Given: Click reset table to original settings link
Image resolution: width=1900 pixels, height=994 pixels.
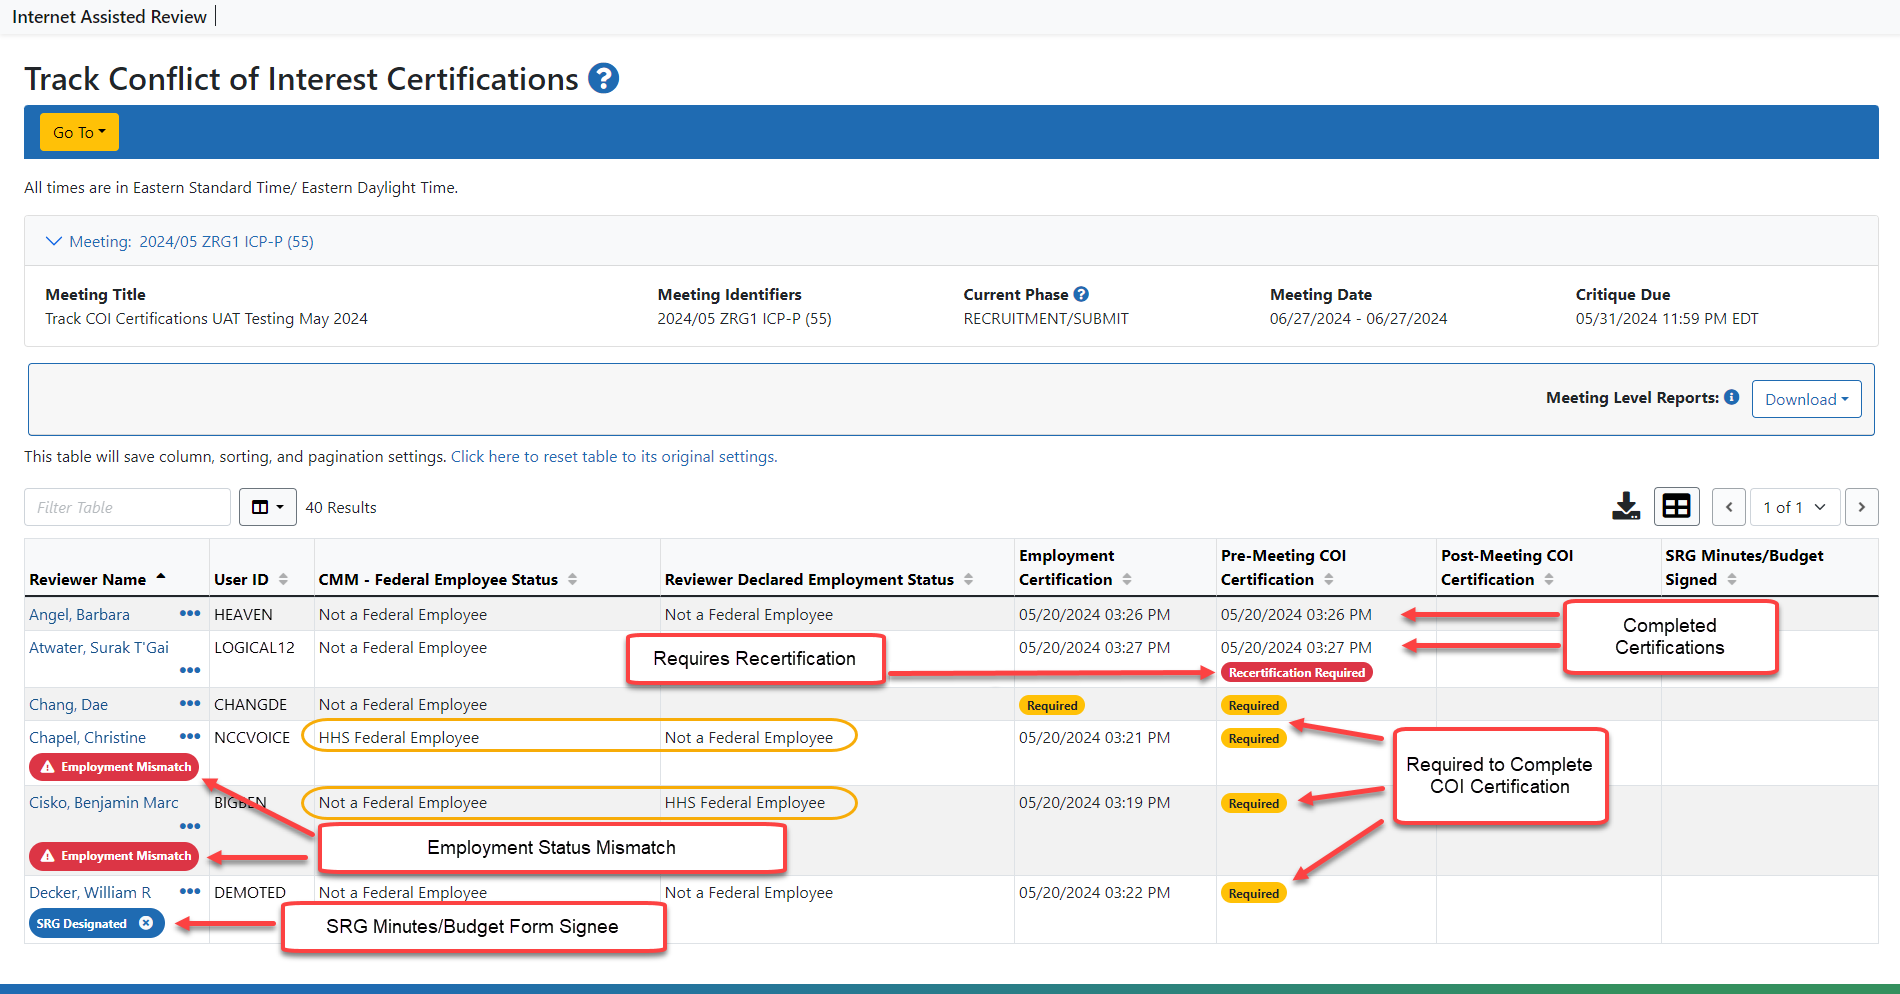Looking at the screenshot, I should pyautogui.click(x=613, y=456).
